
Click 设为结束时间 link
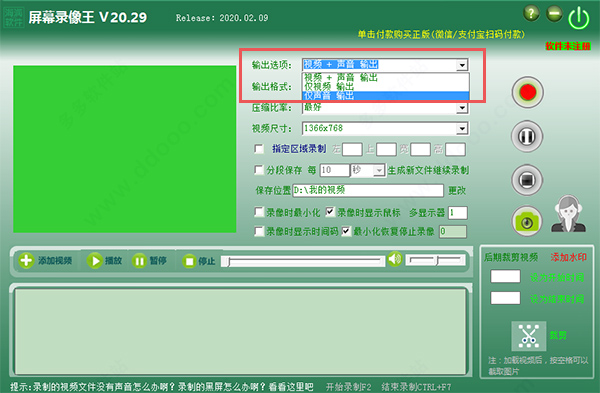(557, 299)
